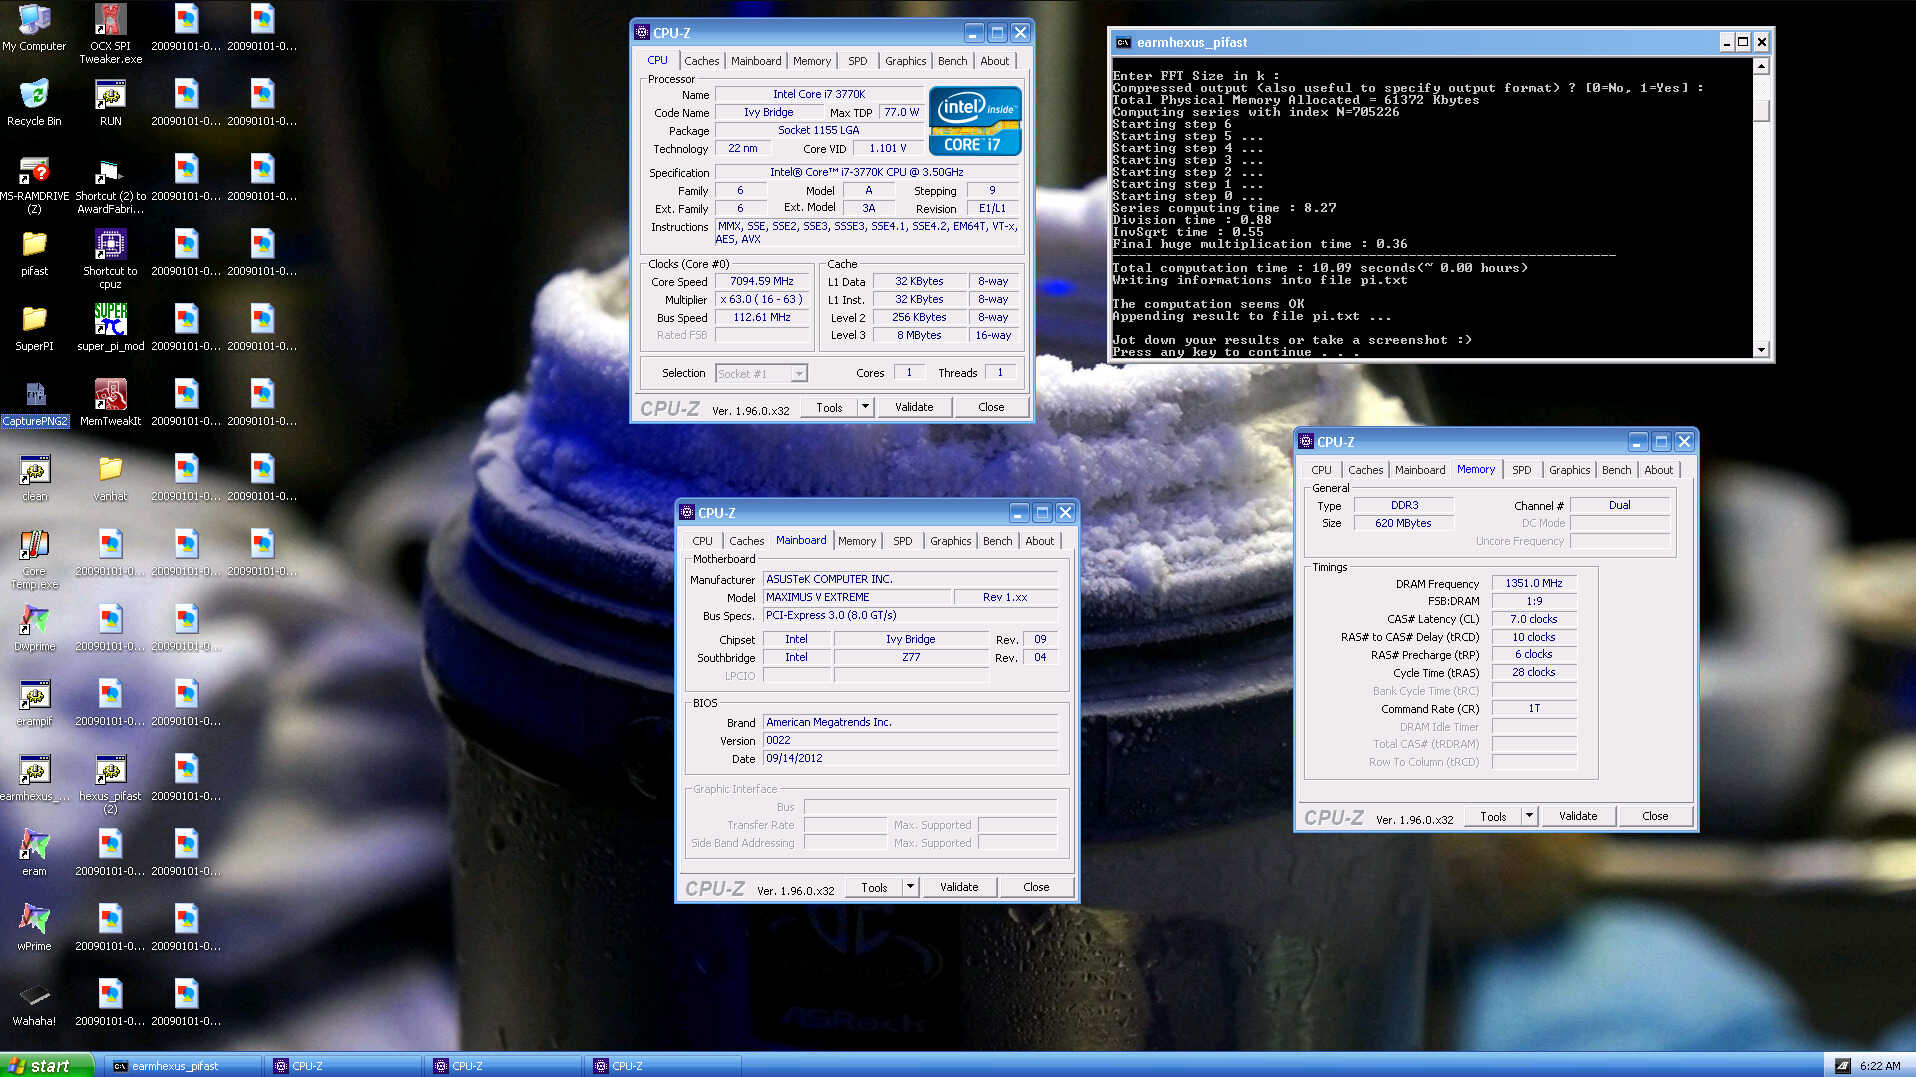Open the OCX SPI Tweaker.exe icon

[110, 33]
